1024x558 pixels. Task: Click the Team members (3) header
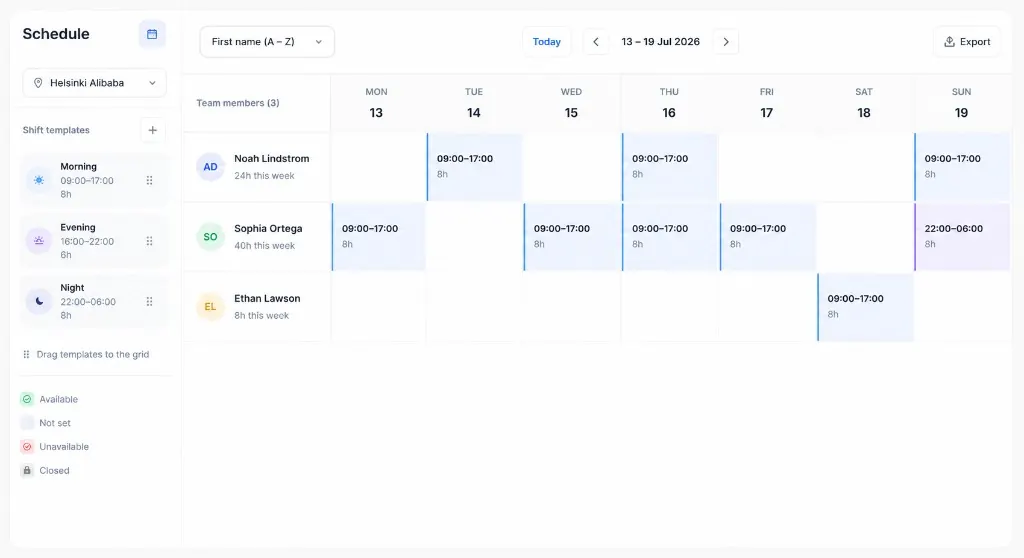238,103
